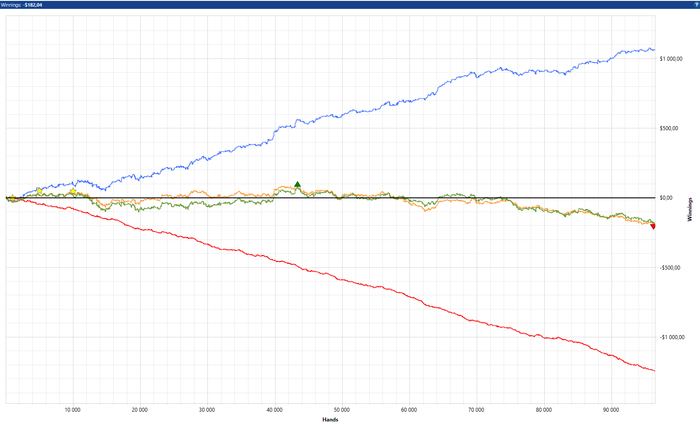700x425 pixels.
Task: Select the first yellow star marker
Action: 39,191
